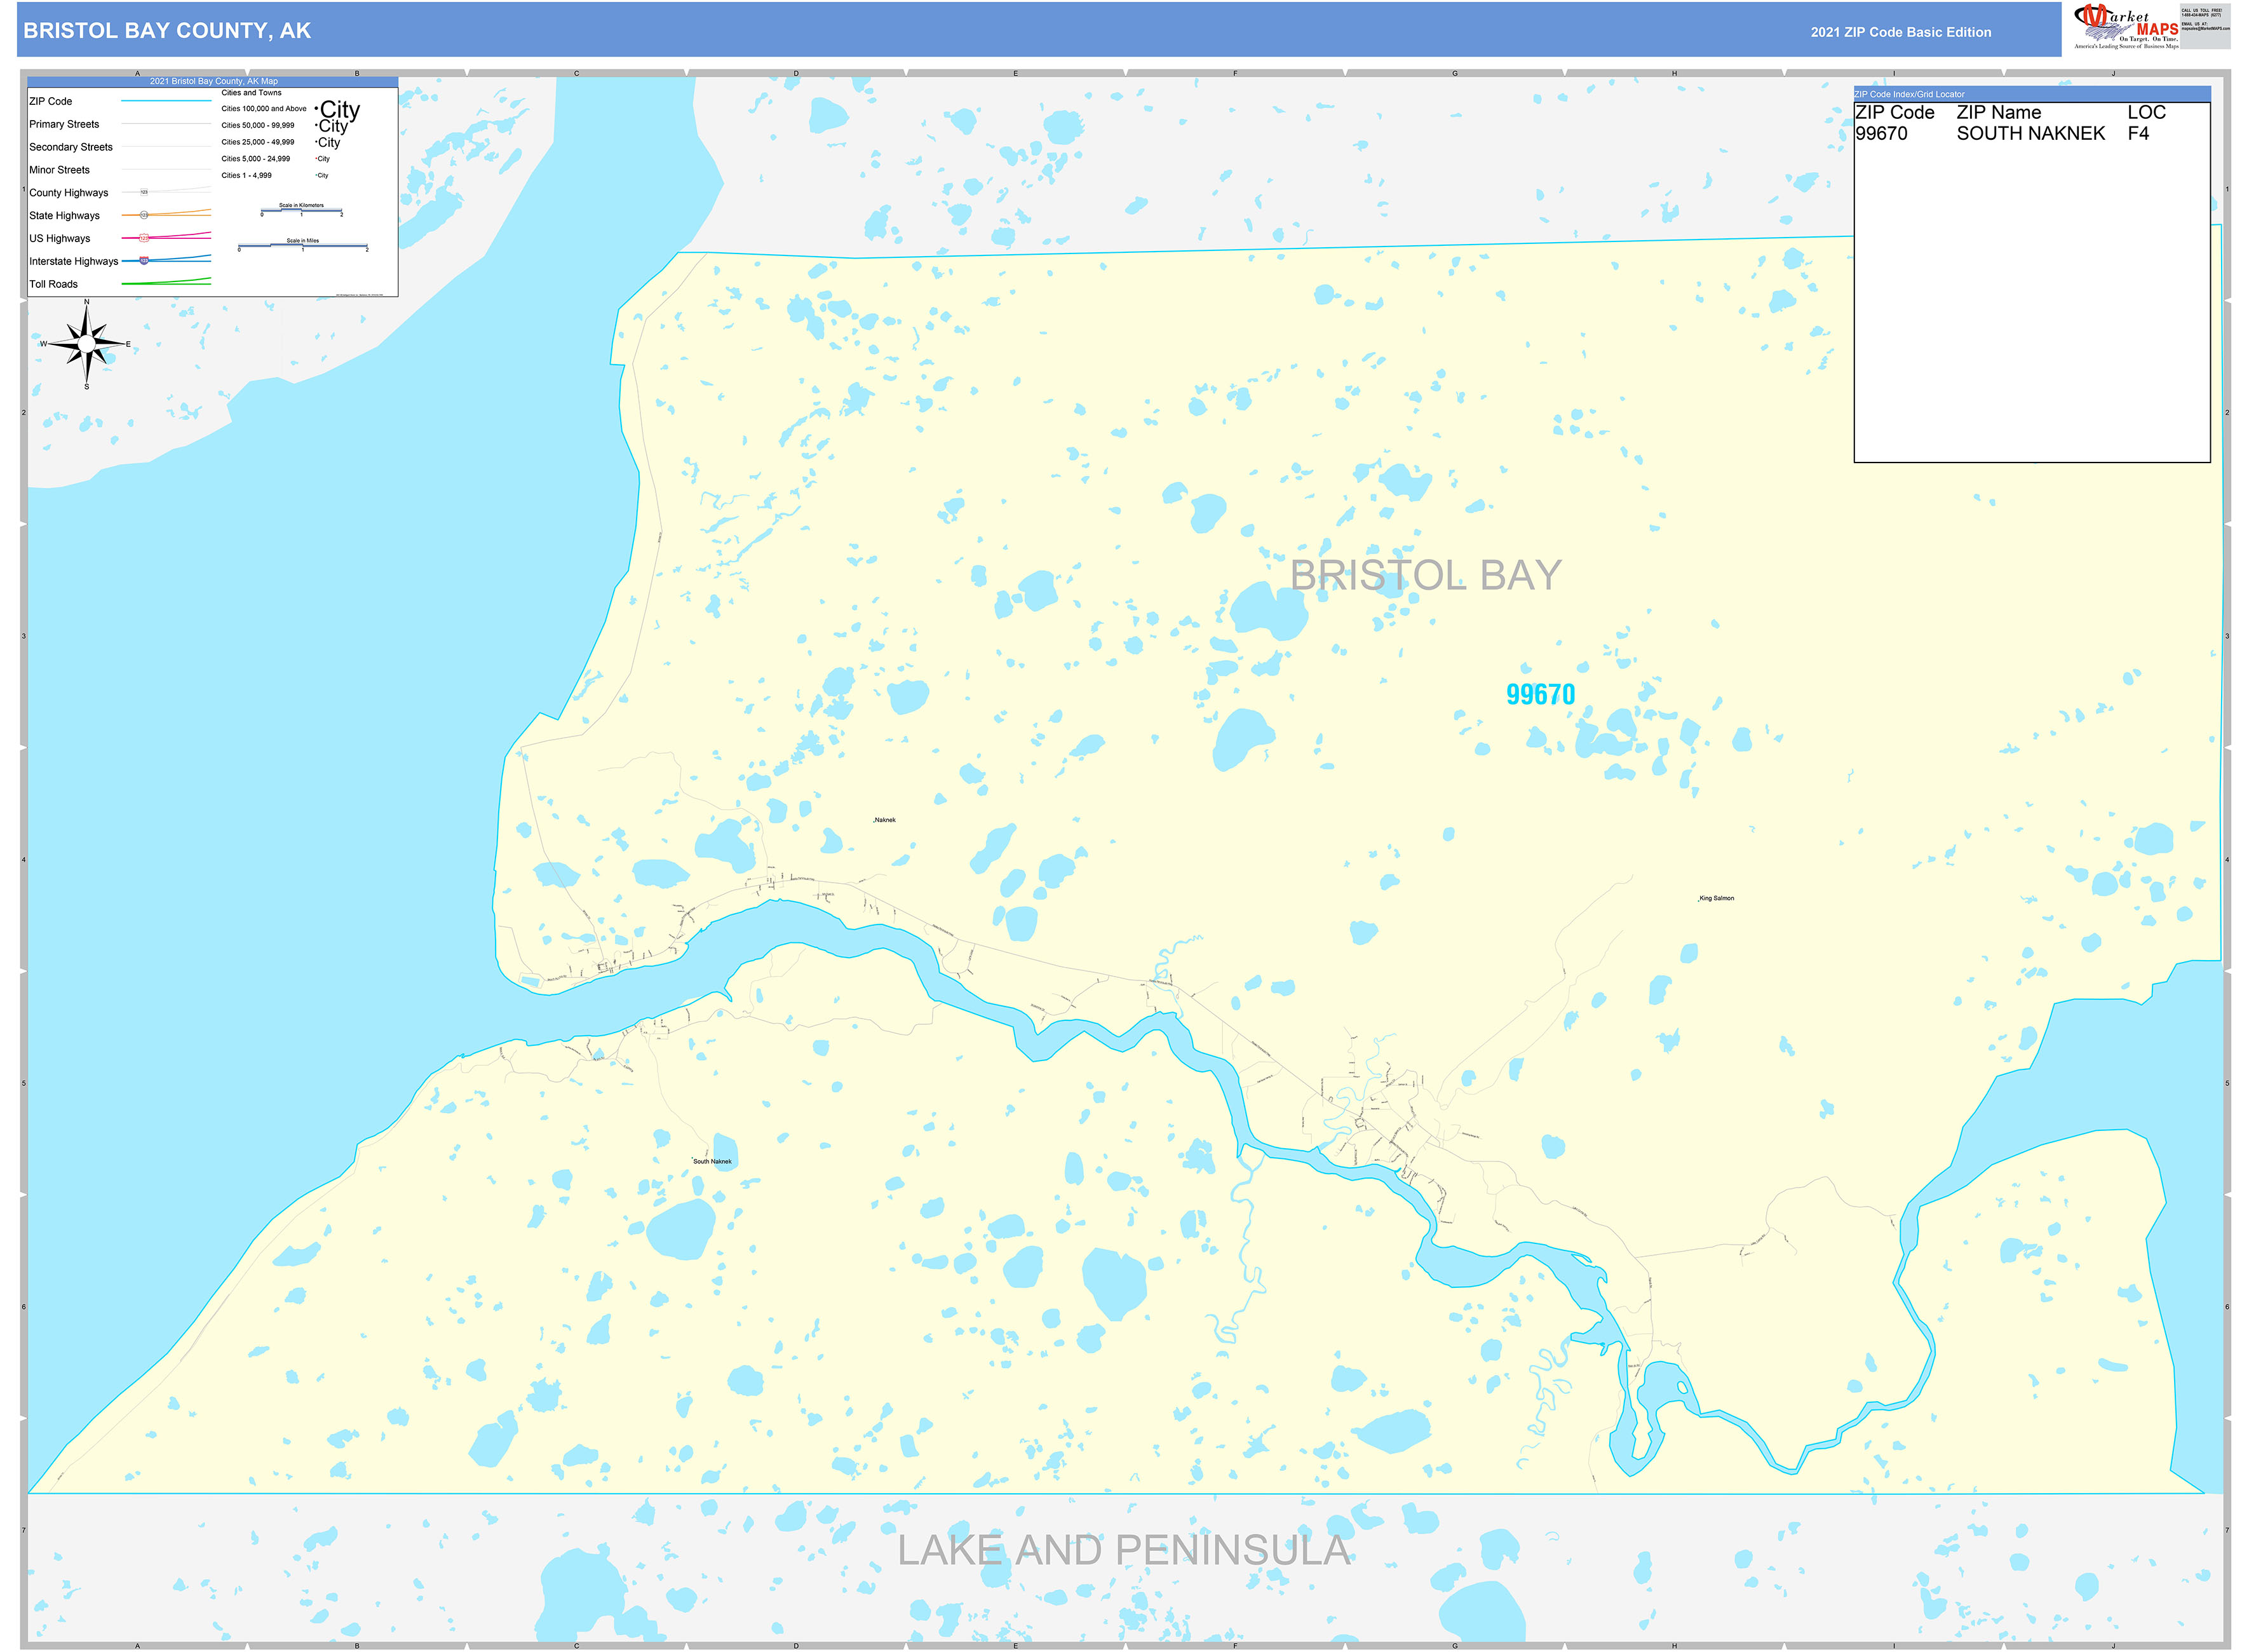Click the South Naknek town label on the map
2242x1652 pixels.
coord(712,1162)
